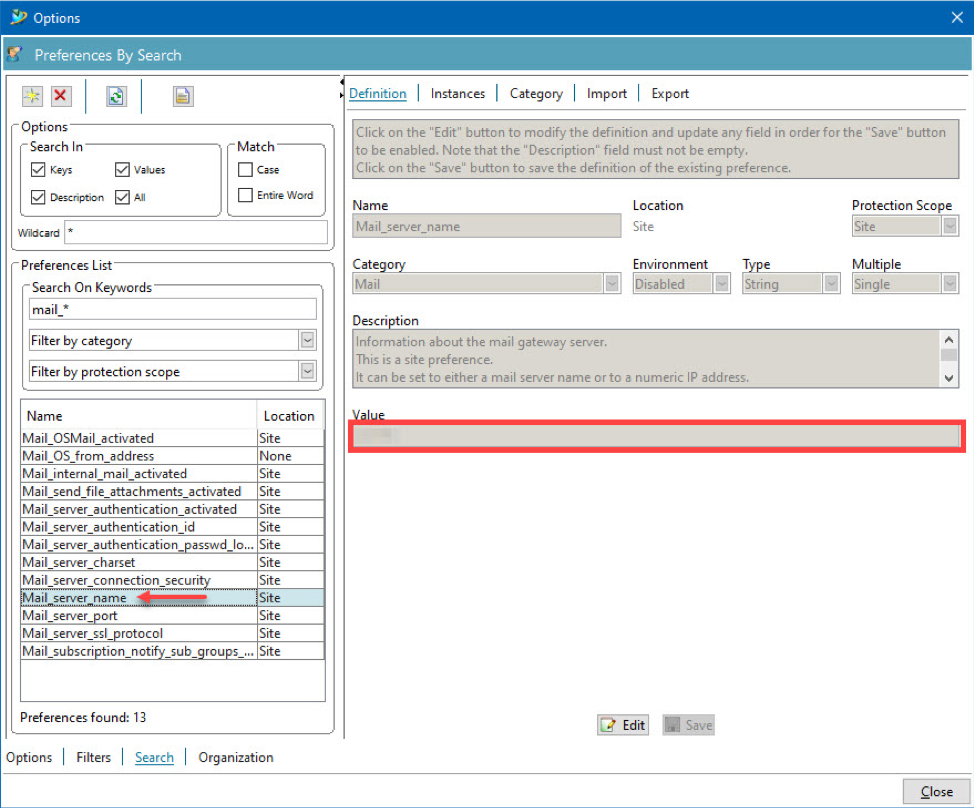This screenshot has height=808, width=974.
Task: Expand the Filter by protection scope dropdown
Action: click(308, 371)
